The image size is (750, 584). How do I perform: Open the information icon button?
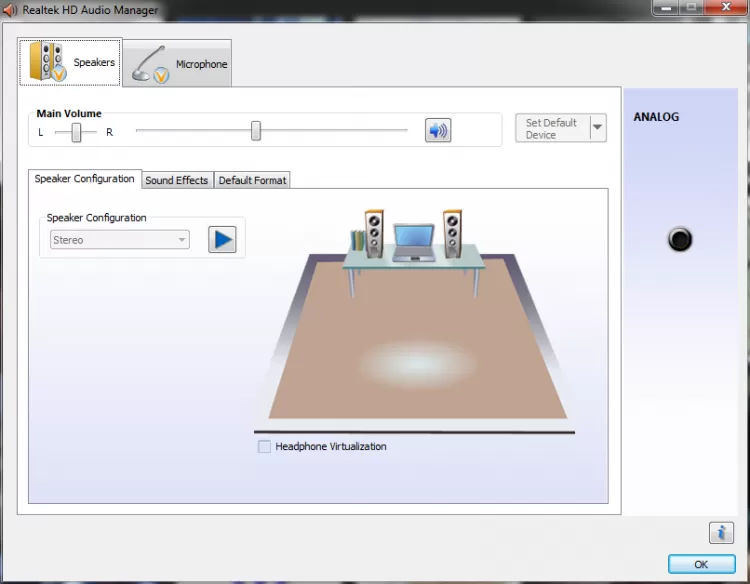click(x=720, y=533)
